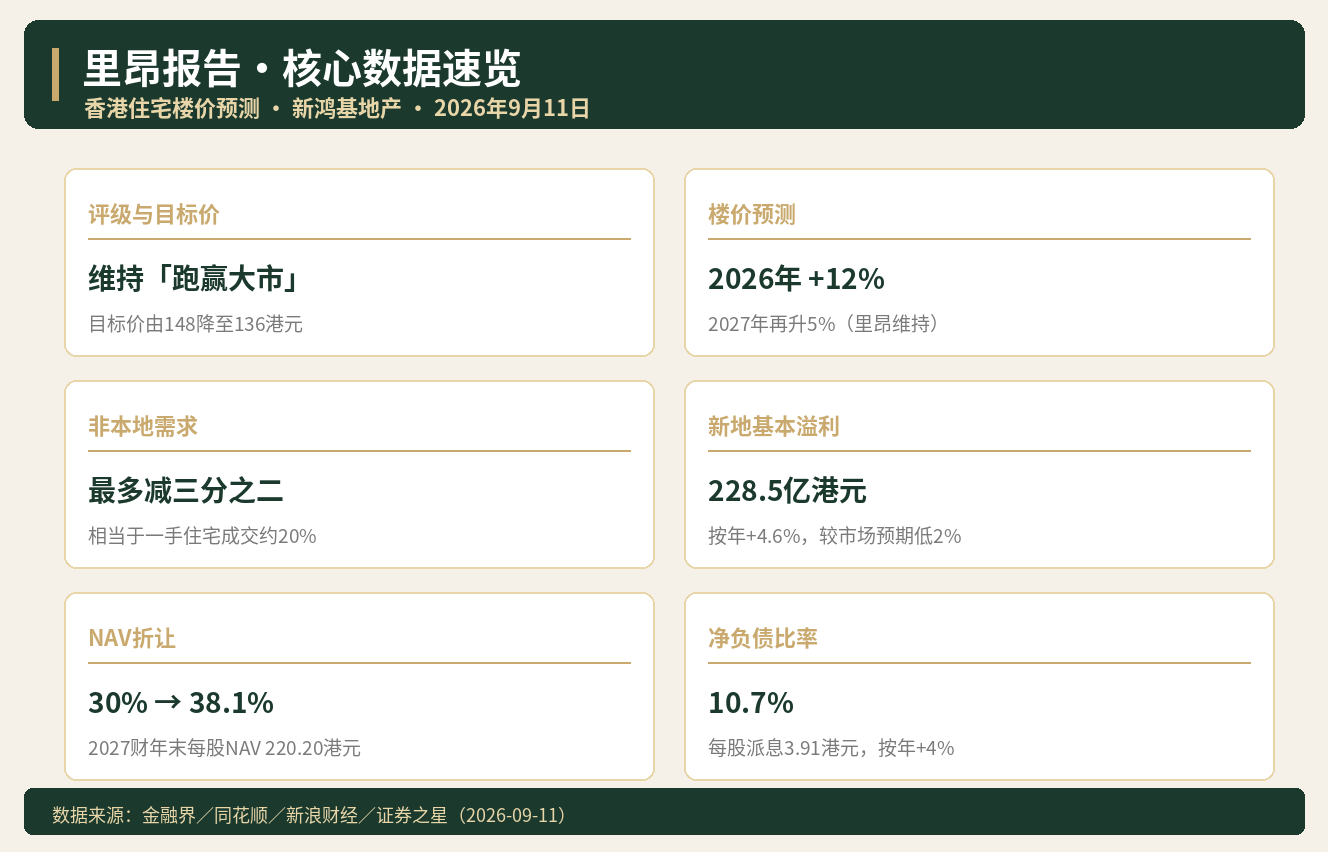1328x852 pixels.
Task: Click the note 按年+4.6%，较市场预期低2%
Action: click(x=834, y=536)
